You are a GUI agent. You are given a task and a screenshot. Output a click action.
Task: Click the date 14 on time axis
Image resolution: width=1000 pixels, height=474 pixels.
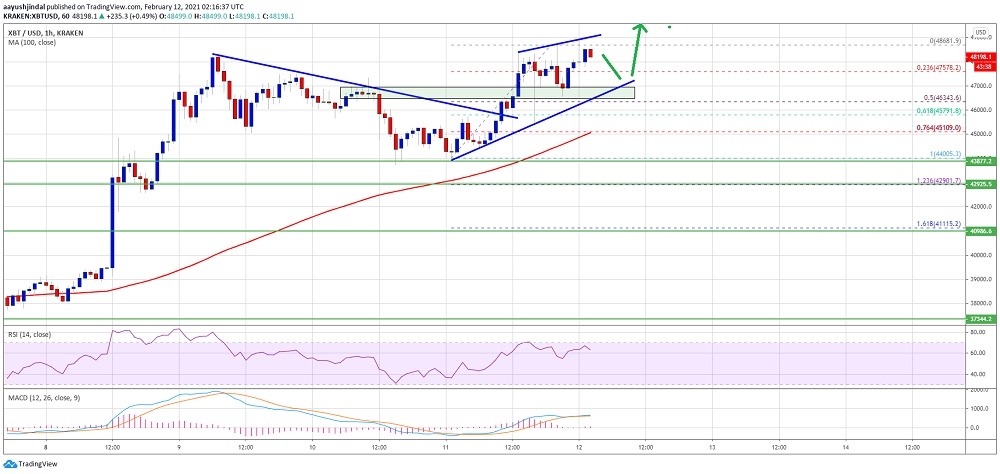tap(846, 447)
